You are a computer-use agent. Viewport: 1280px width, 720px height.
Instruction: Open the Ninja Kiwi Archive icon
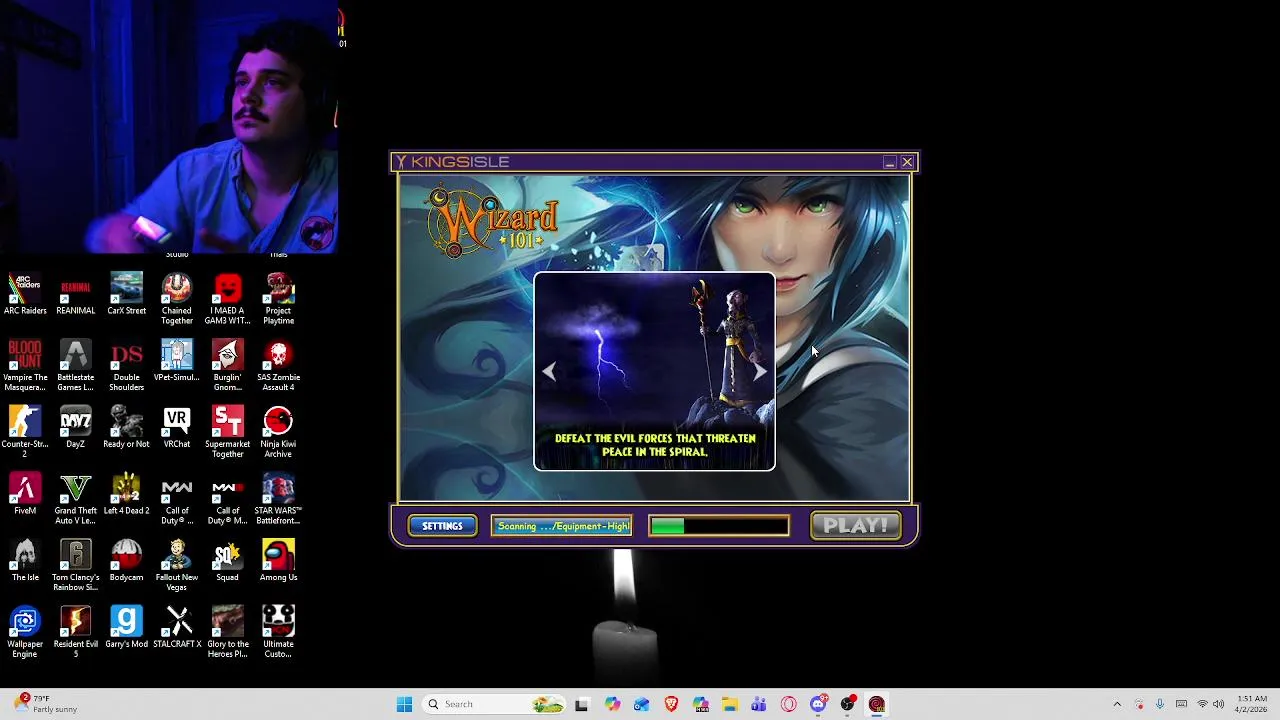pos(278,433)
